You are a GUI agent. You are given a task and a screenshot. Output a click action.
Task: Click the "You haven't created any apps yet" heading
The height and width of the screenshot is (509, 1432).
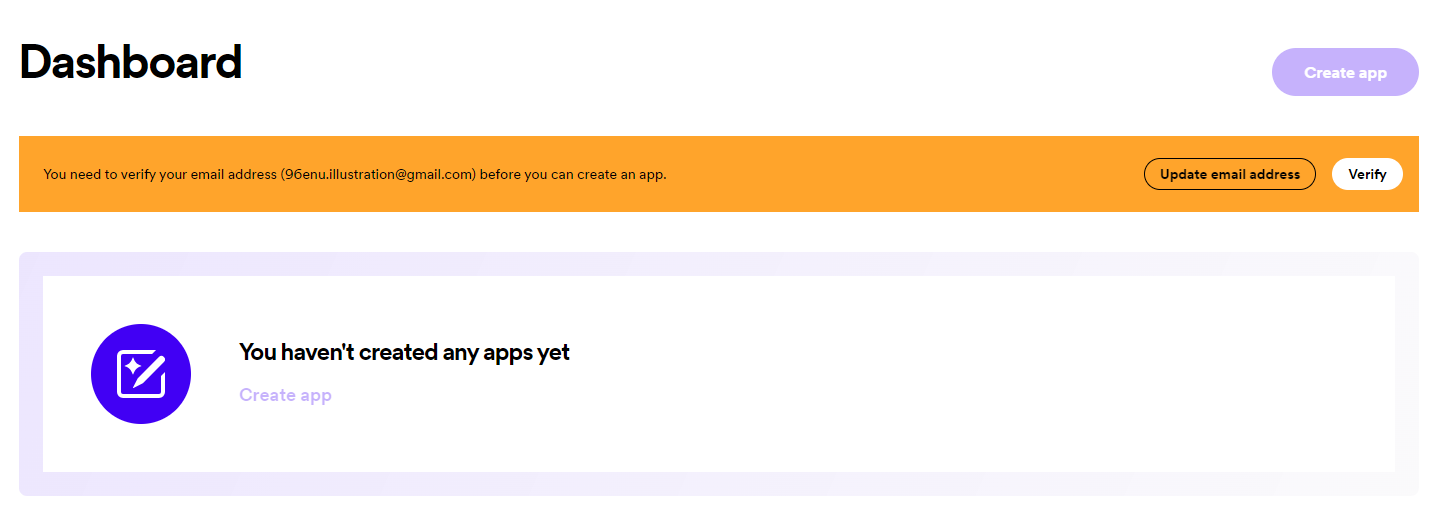tap(404, 352)
